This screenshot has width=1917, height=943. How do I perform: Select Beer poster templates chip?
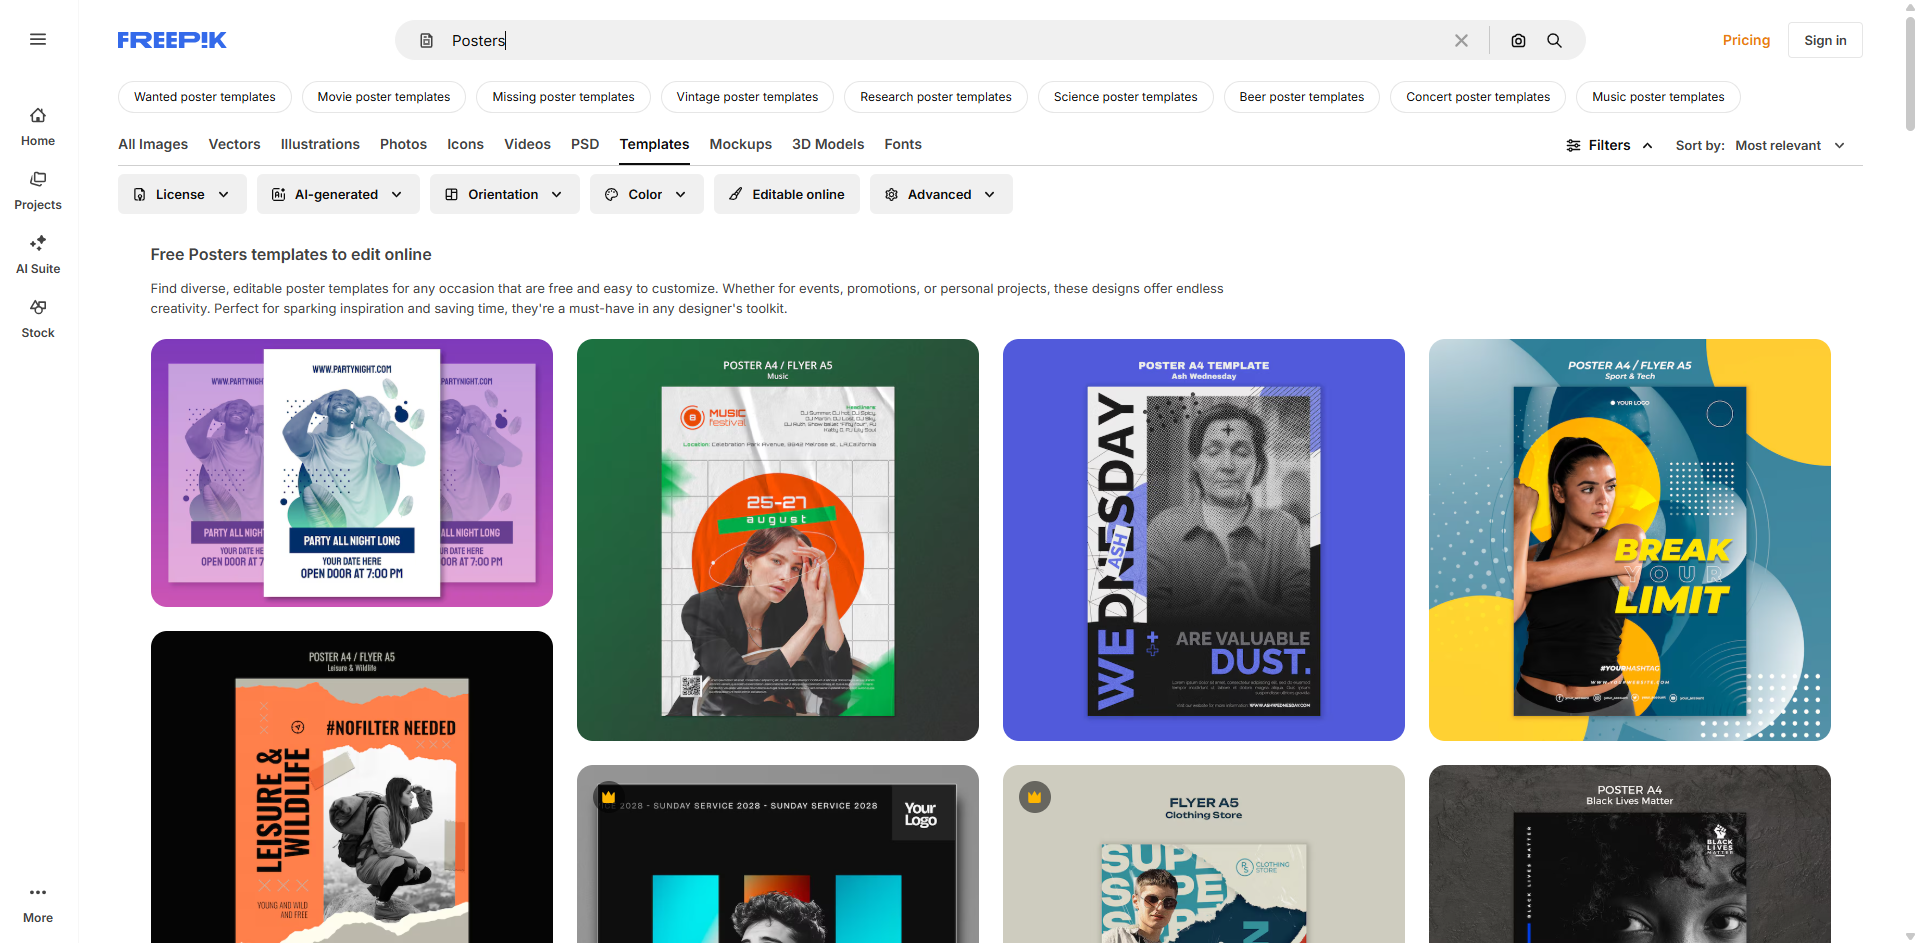(x=1302, y=97)
